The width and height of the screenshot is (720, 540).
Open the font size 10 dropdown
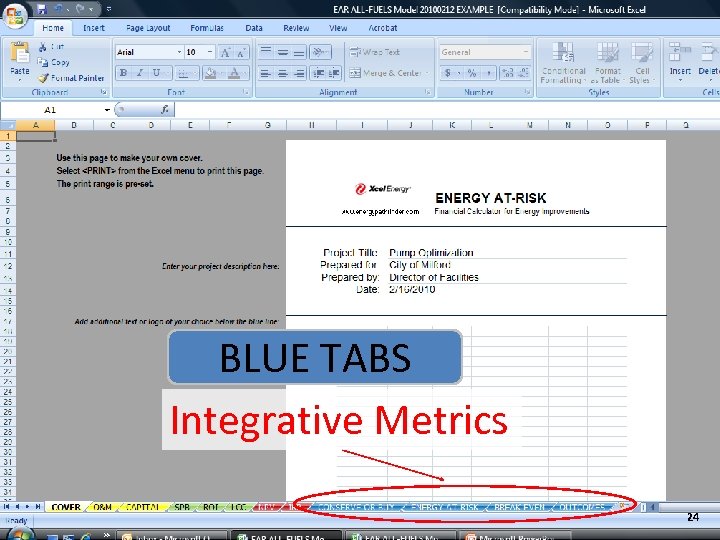[x=210, y=52]
